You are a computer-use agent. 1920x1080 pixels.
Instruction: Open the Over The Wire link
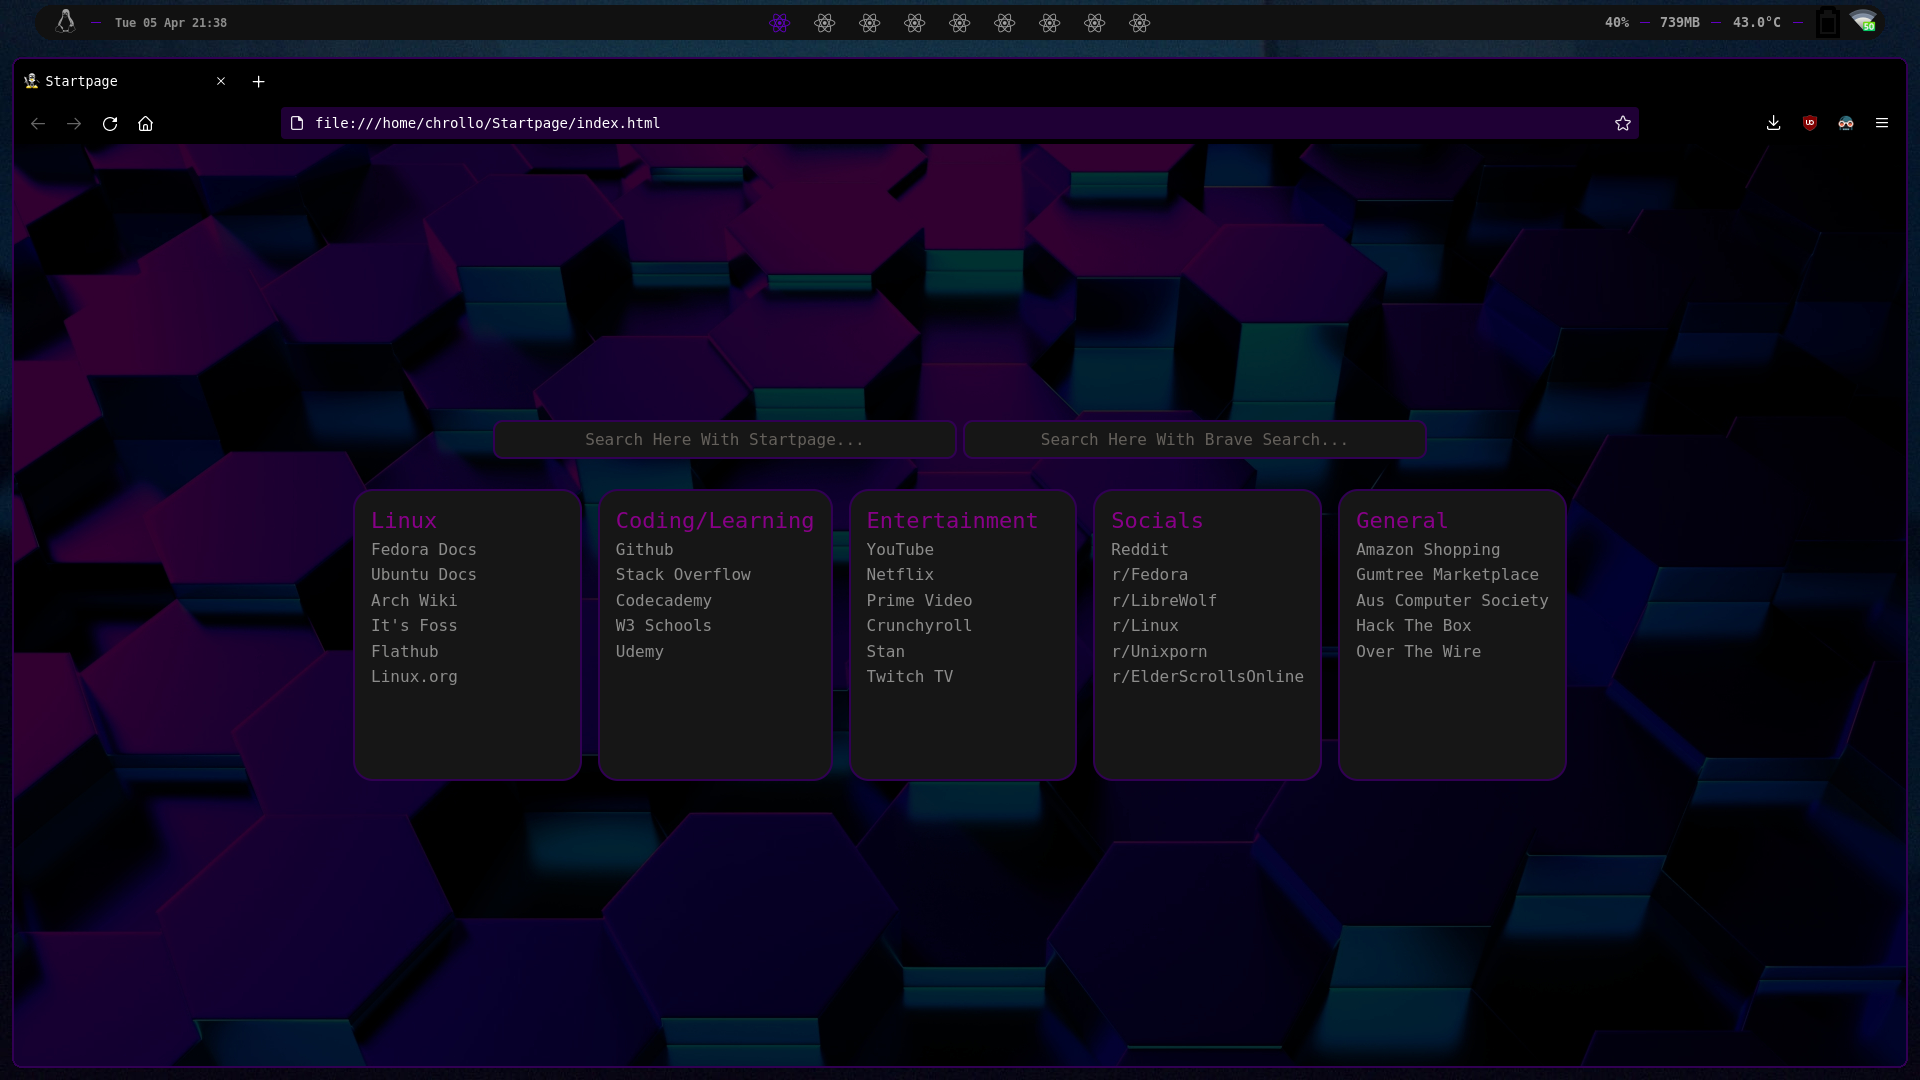1418,652
